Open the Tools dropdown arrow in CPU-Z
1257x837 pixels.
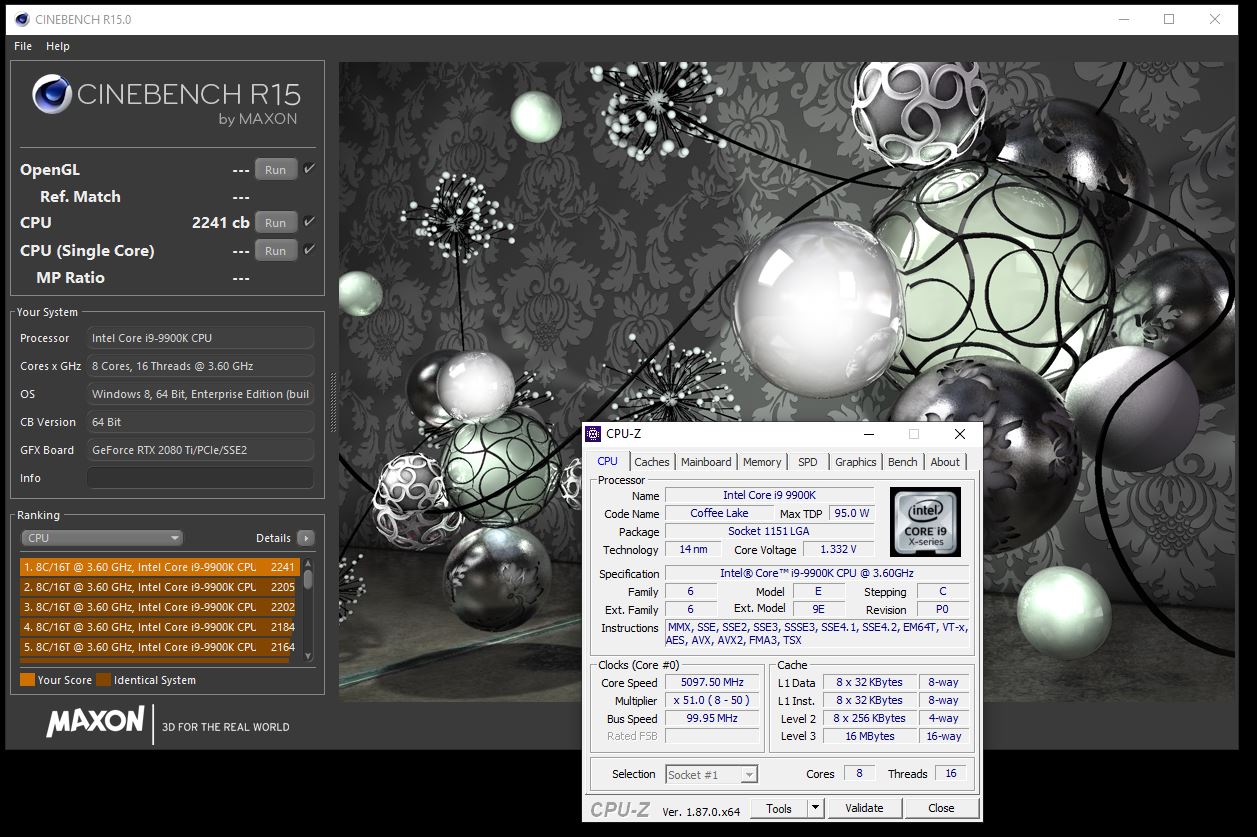pos(816,808)
